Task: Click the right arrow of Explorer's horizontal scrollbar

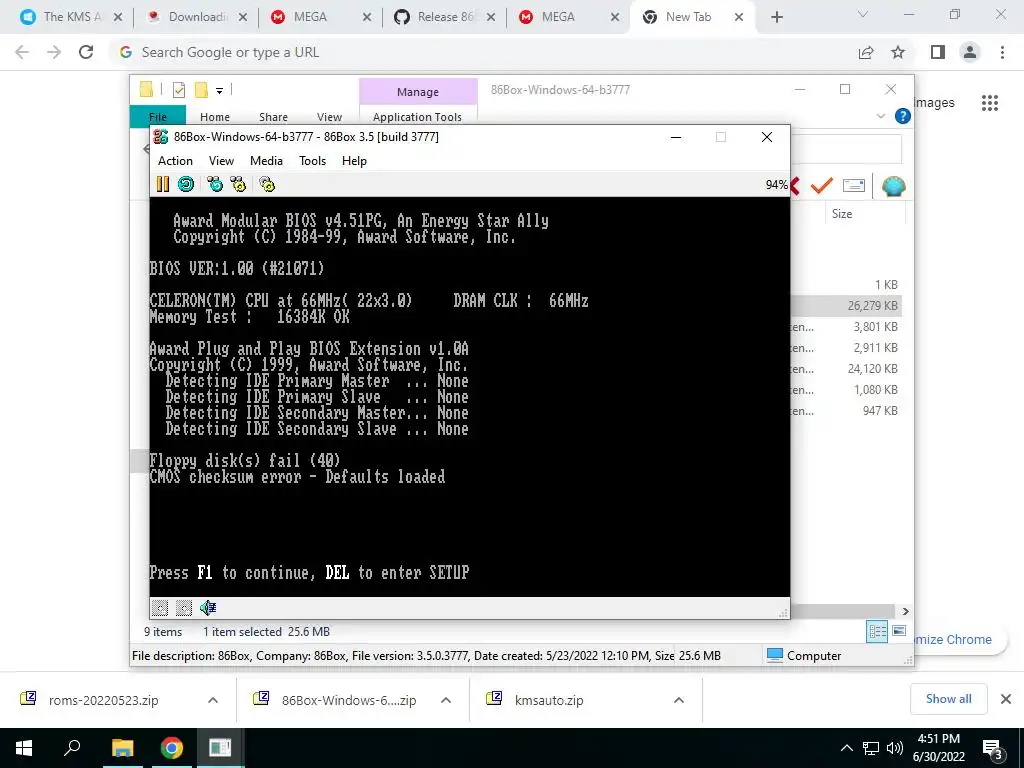Action: pyautogui.click(x=905, y=611)
